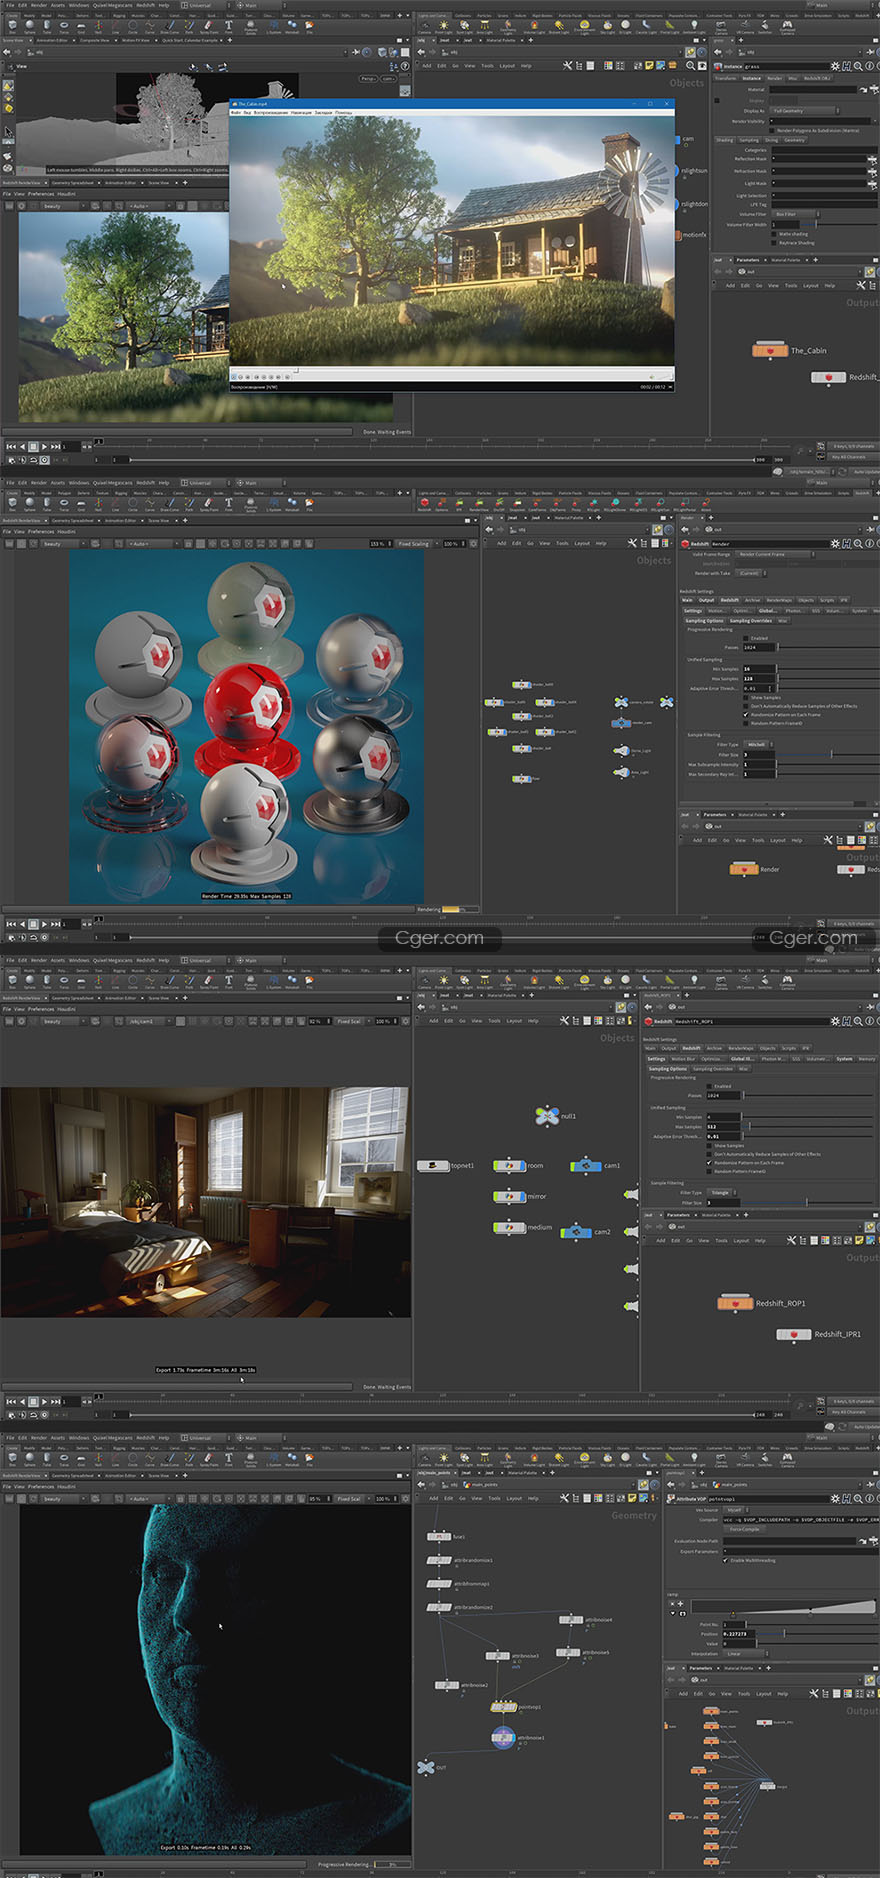Click the Force Compile button

[x=744, y=1529]
